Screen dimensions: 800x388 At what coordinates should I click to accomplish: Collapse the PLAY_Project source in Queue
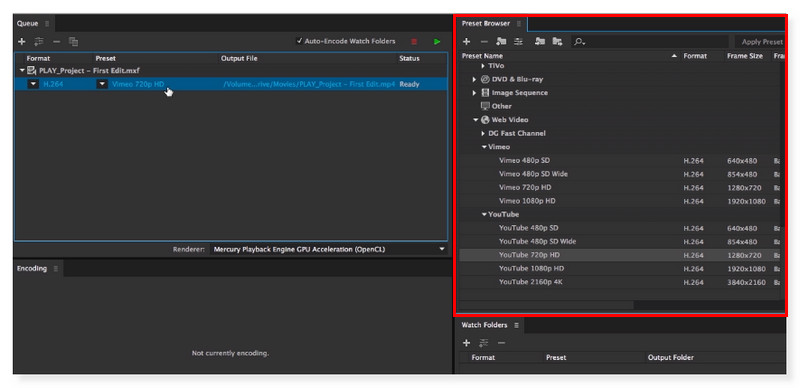22,70
